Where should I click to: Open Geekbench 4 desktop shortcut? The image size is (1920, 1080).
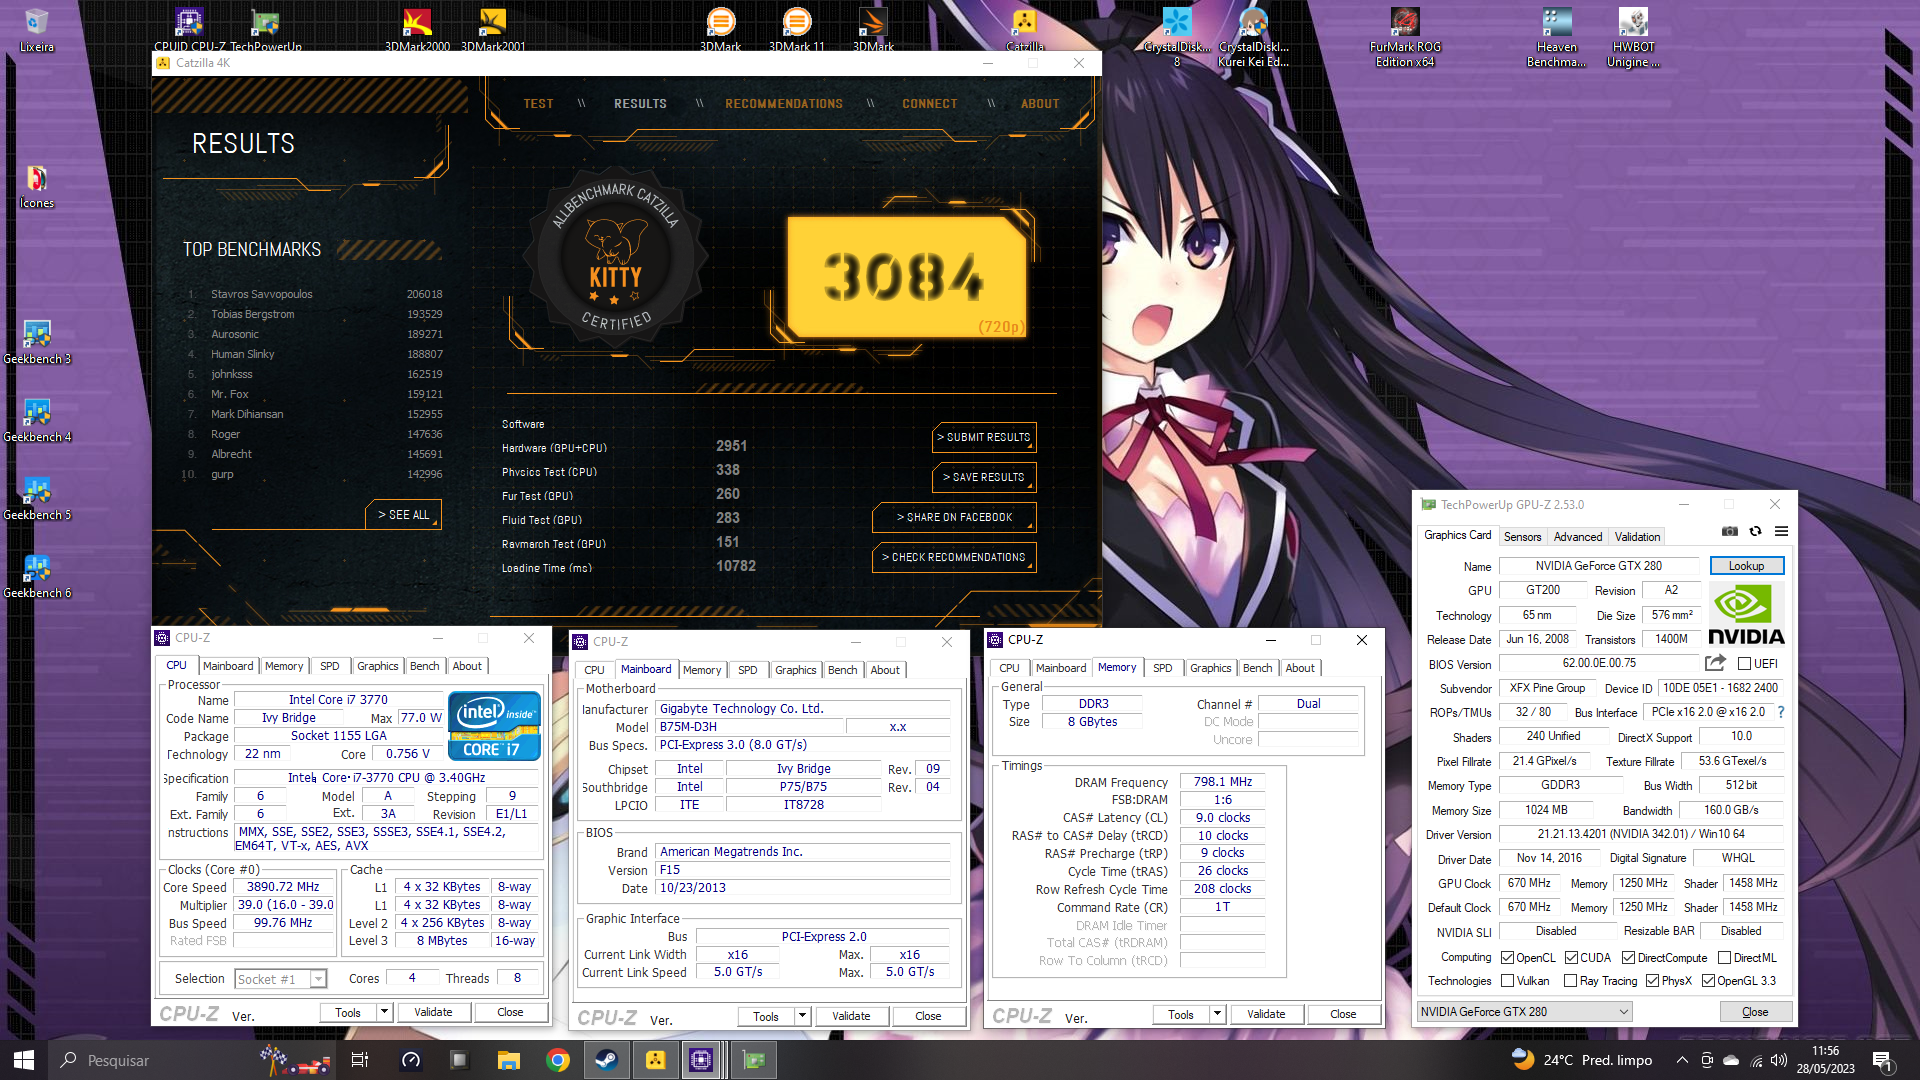[37, 421]
